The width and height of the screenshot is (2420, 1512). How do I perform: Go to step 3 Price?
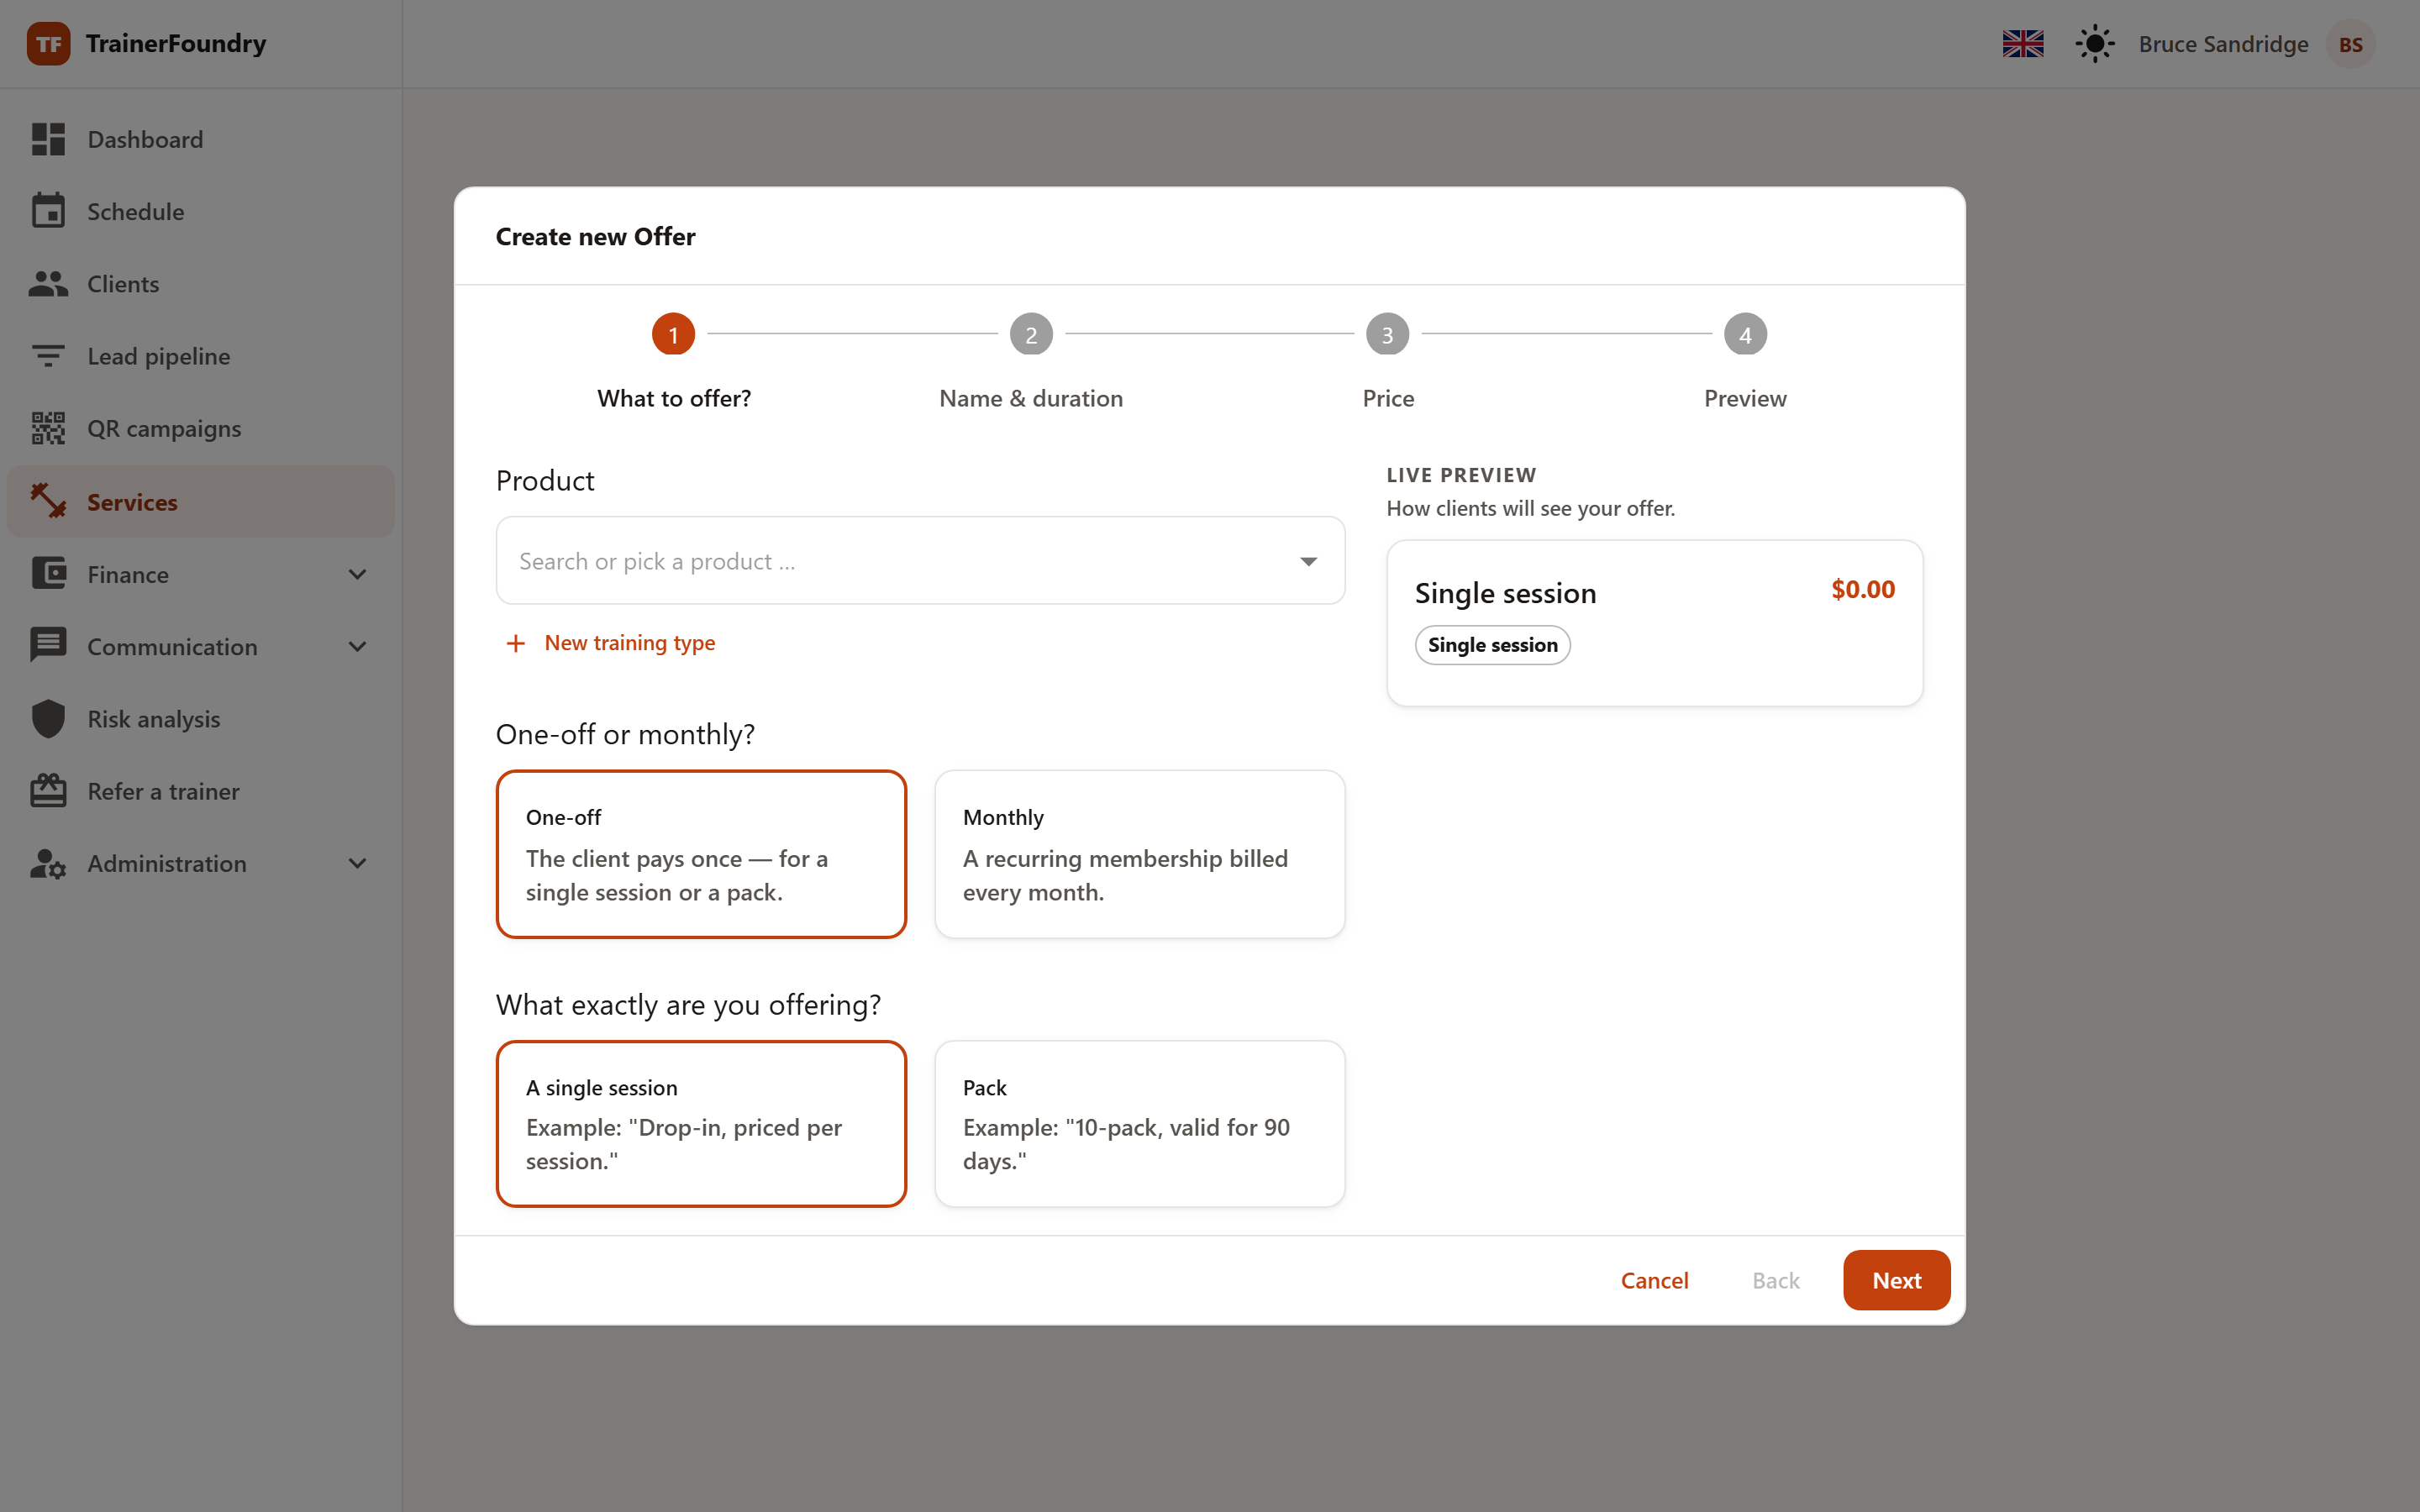1388,362
